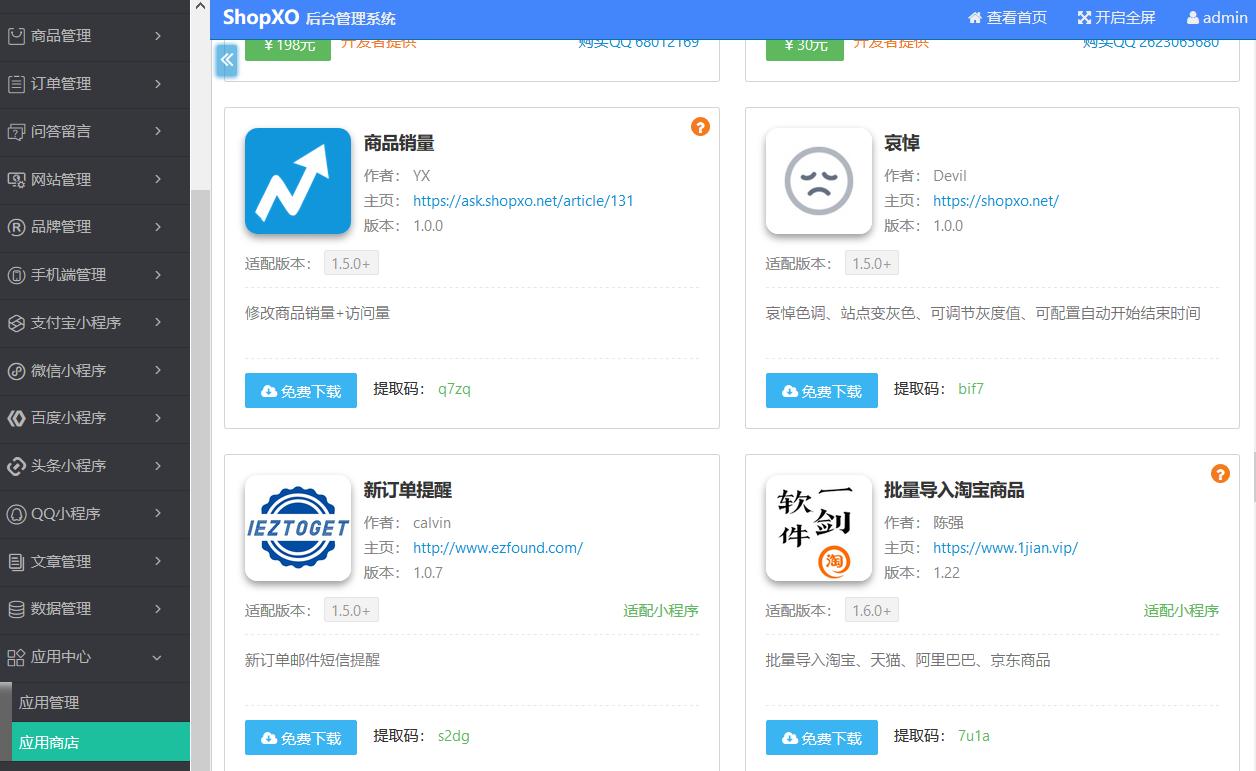Click the help icon on 批量导入淘宝商品 card
1256x771 pixels.
click(x=1220, y=474)
